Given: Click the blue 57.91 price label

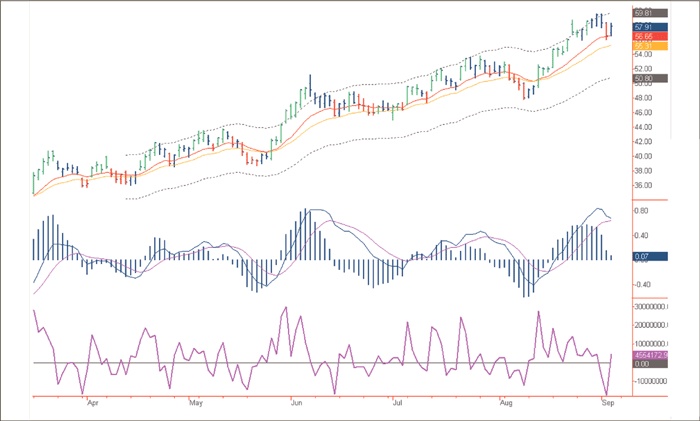Looking at the screenshot, I should pos(643,27).
